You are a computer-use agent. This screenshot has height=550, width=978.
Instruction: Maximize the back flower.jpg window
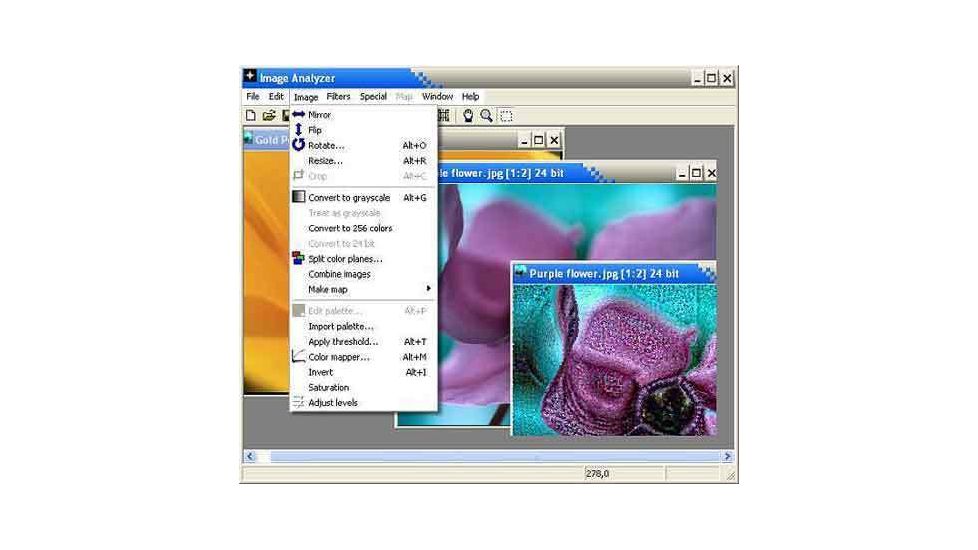point(696,173)
